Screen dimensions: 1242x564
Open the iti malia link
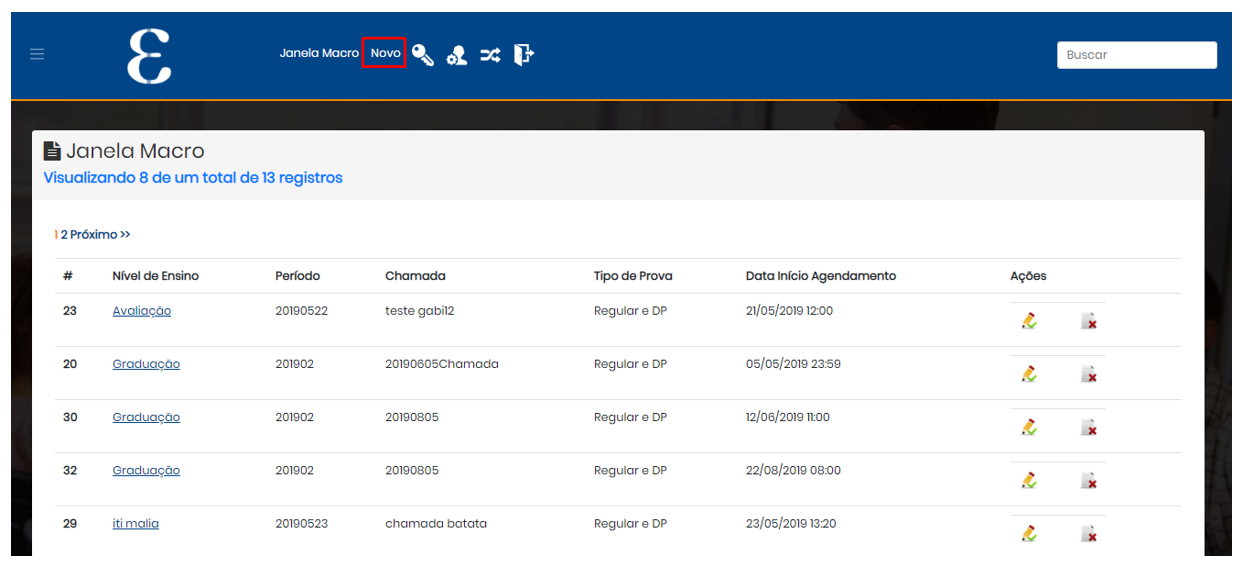click(x=135, y=523)
